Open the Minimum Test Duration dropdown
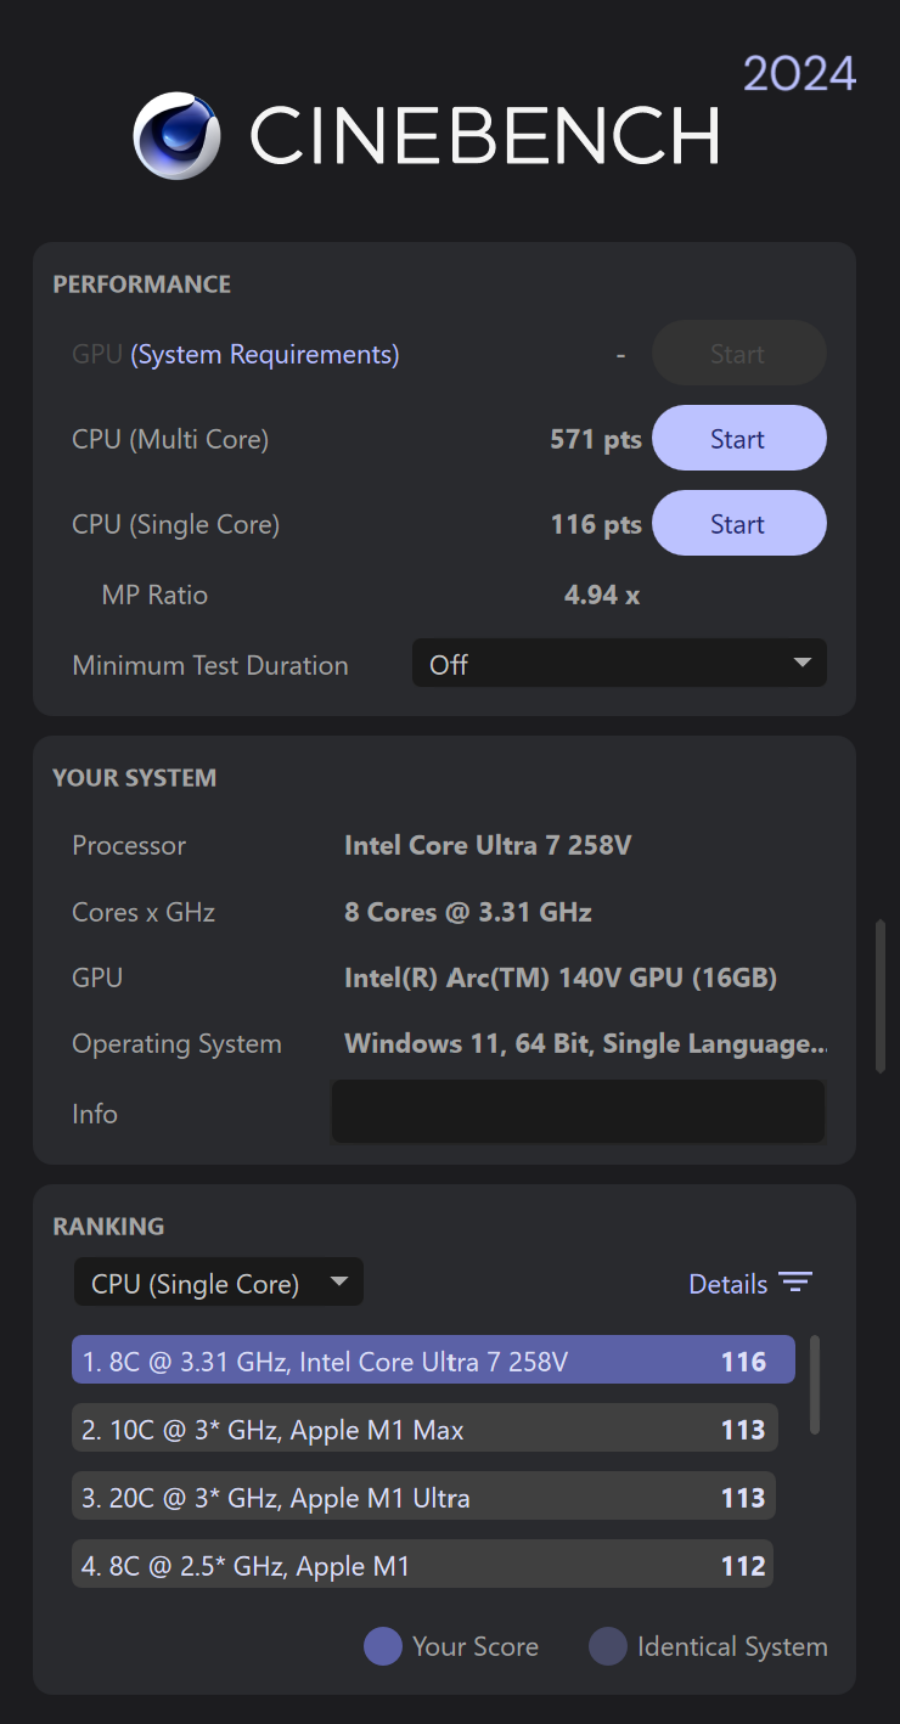The image size is (900, 1724). click(619, 664)
